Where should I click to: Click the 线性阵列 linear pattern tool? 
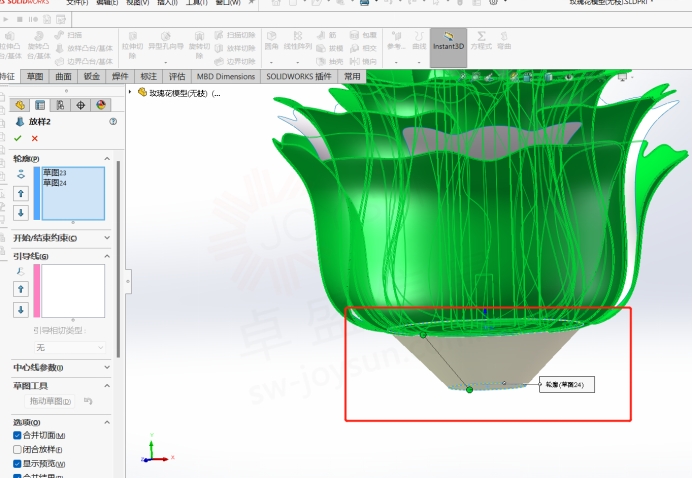[x=298, y=41]
